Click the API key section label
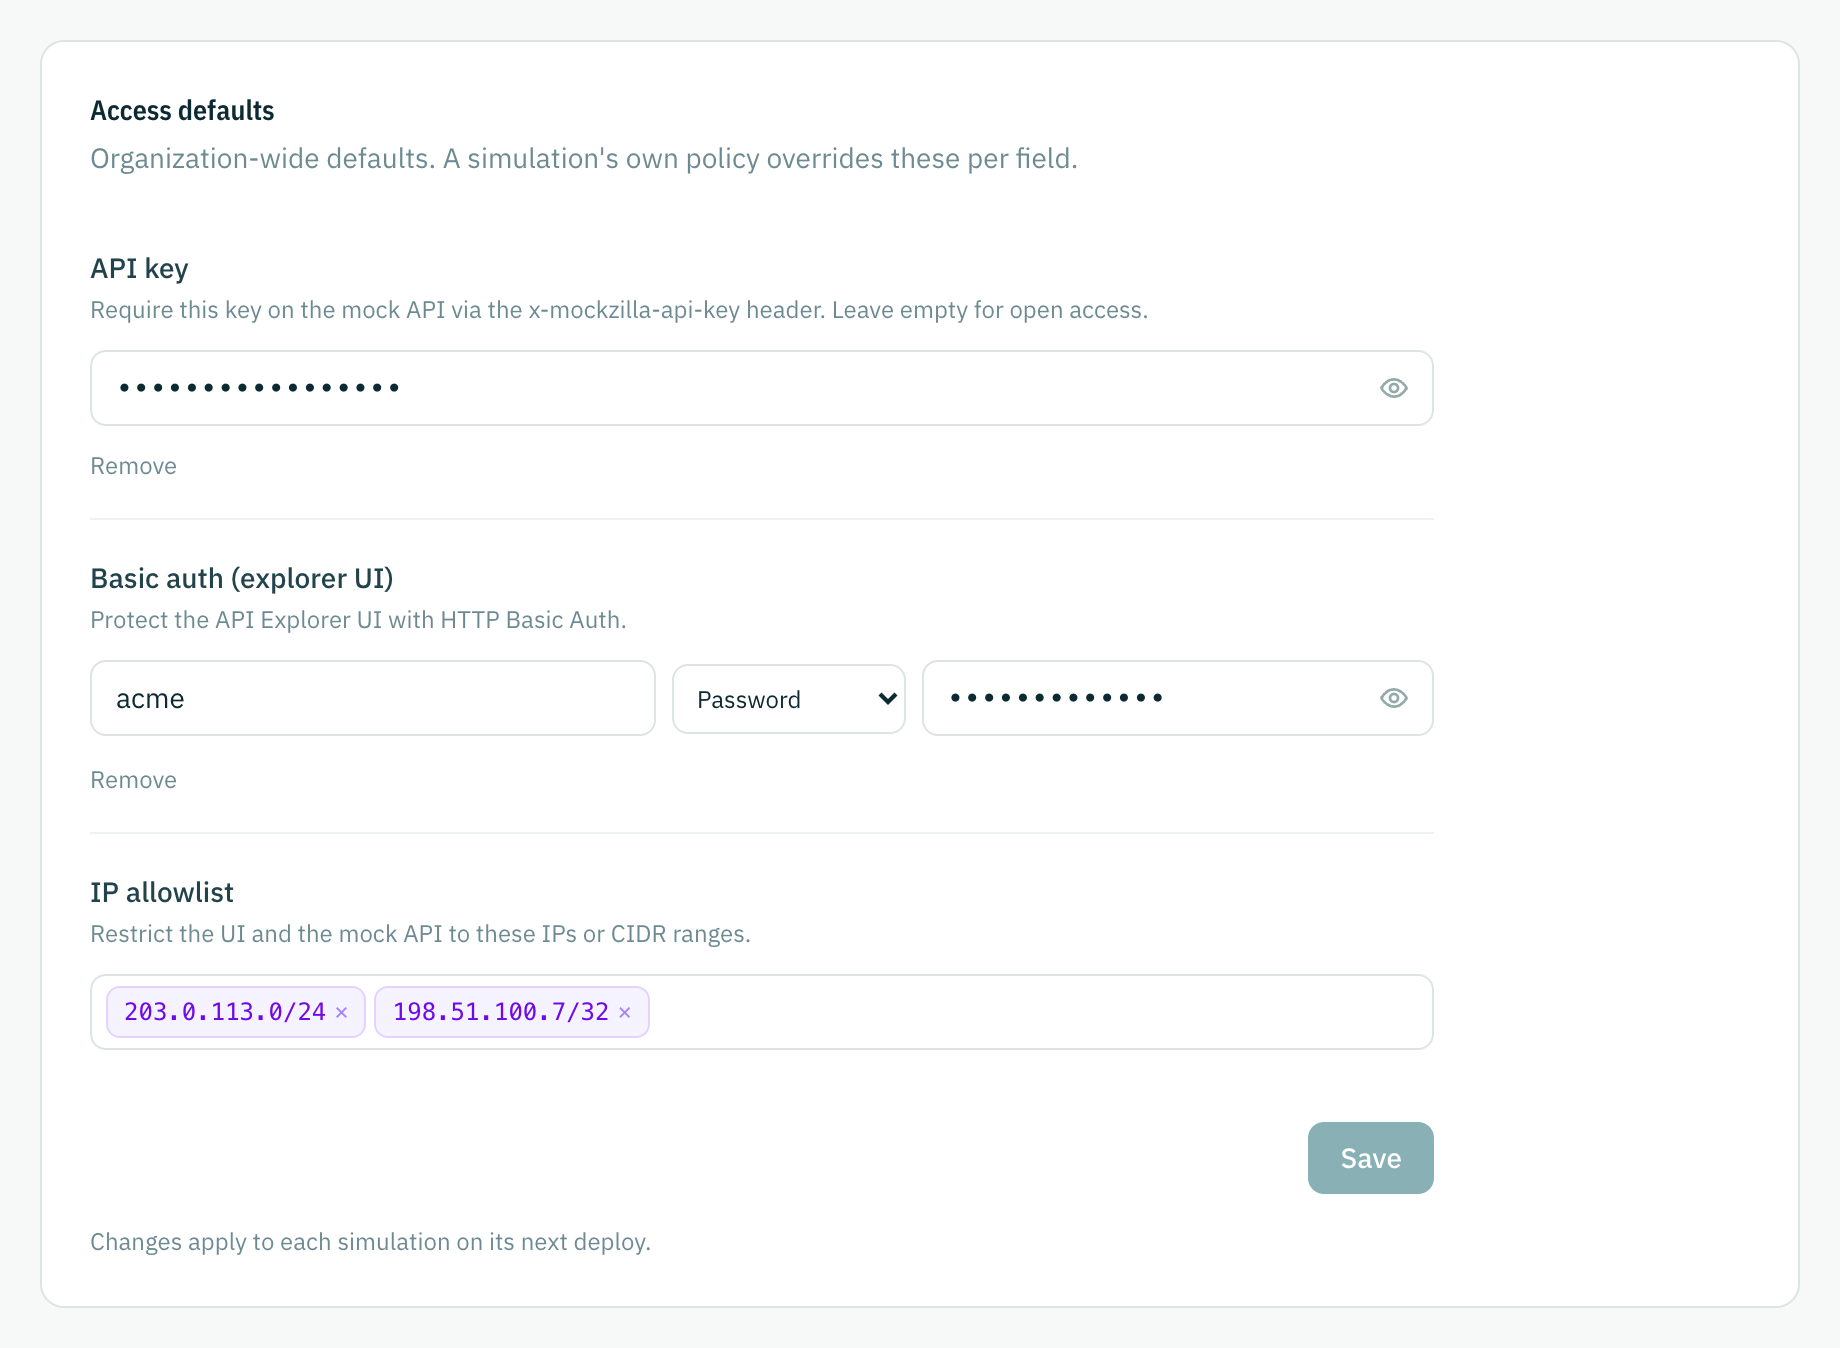This screenshot has width=1840, height=1348. (139, 268)
